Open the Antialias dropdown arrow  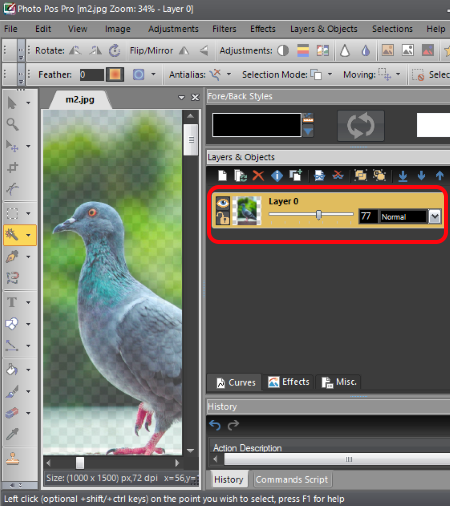tap(229, 74)
